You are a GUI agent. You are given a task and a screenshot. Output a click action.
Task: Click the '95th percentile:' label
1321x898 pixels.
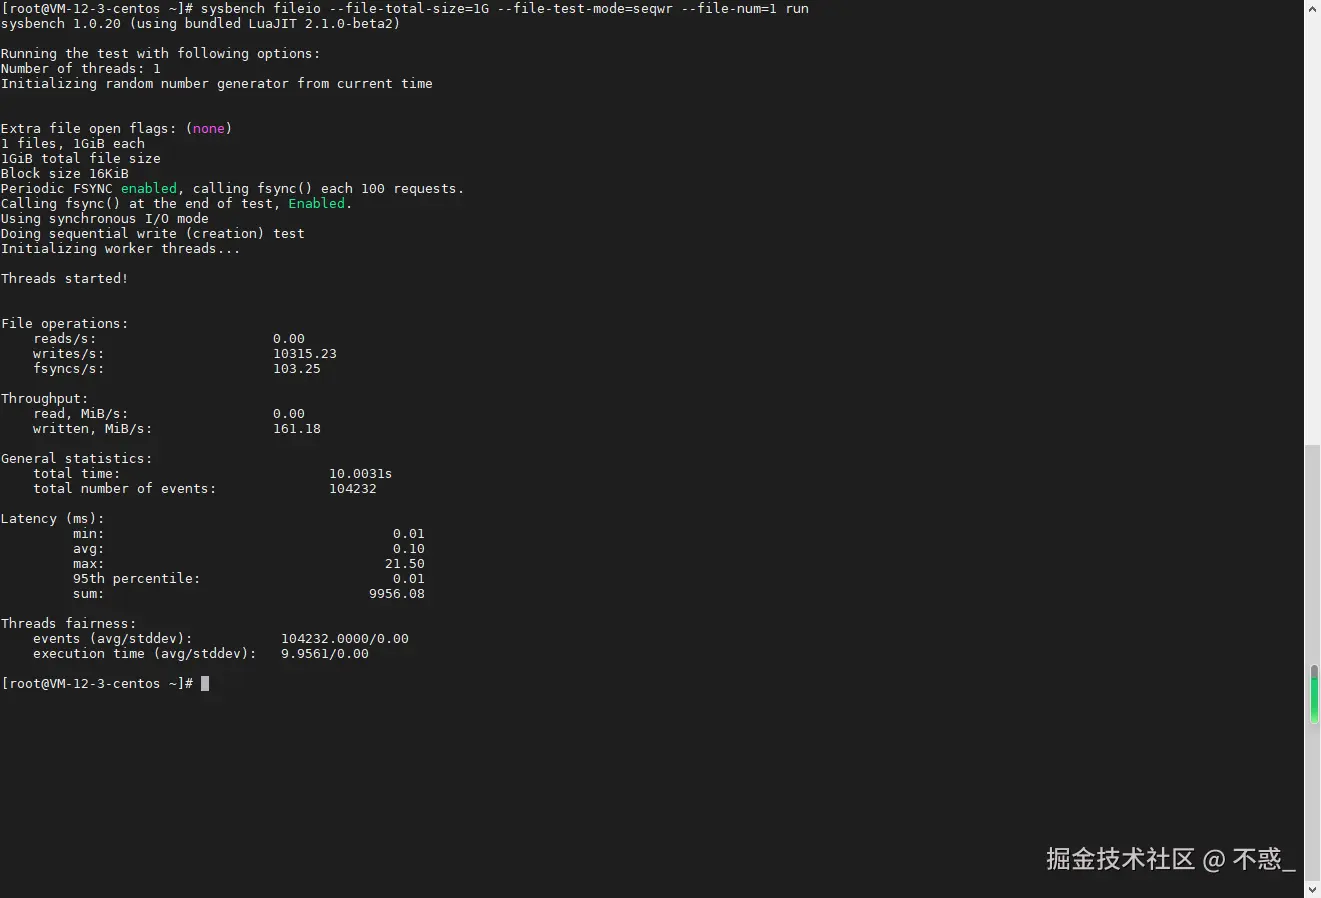137,578
